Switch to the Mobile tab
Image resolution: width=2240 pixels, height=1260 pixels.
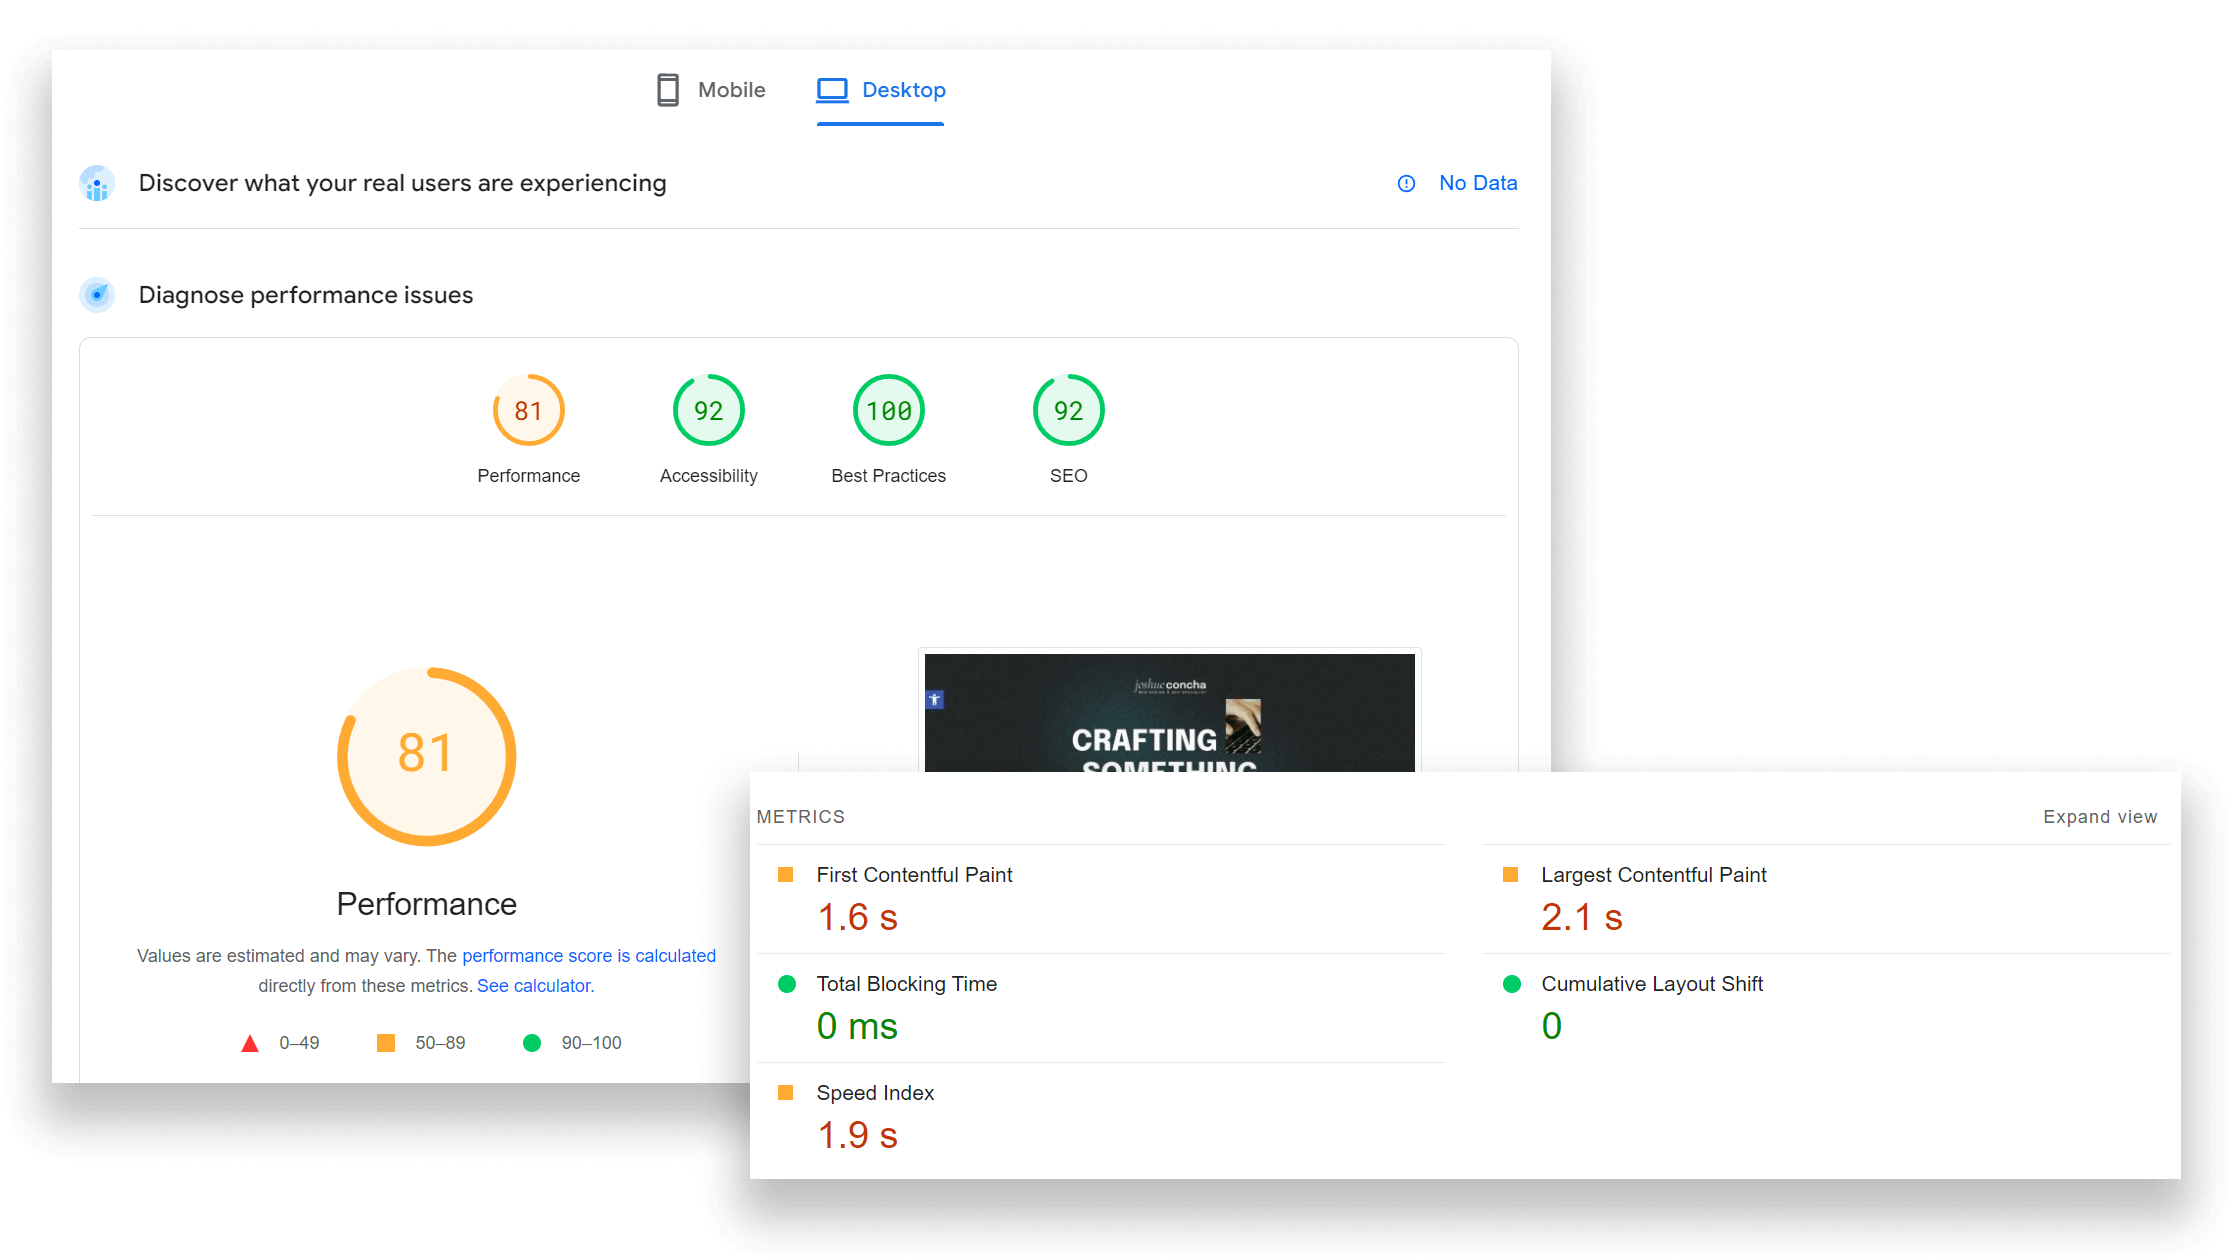click(x=710, y=90)
